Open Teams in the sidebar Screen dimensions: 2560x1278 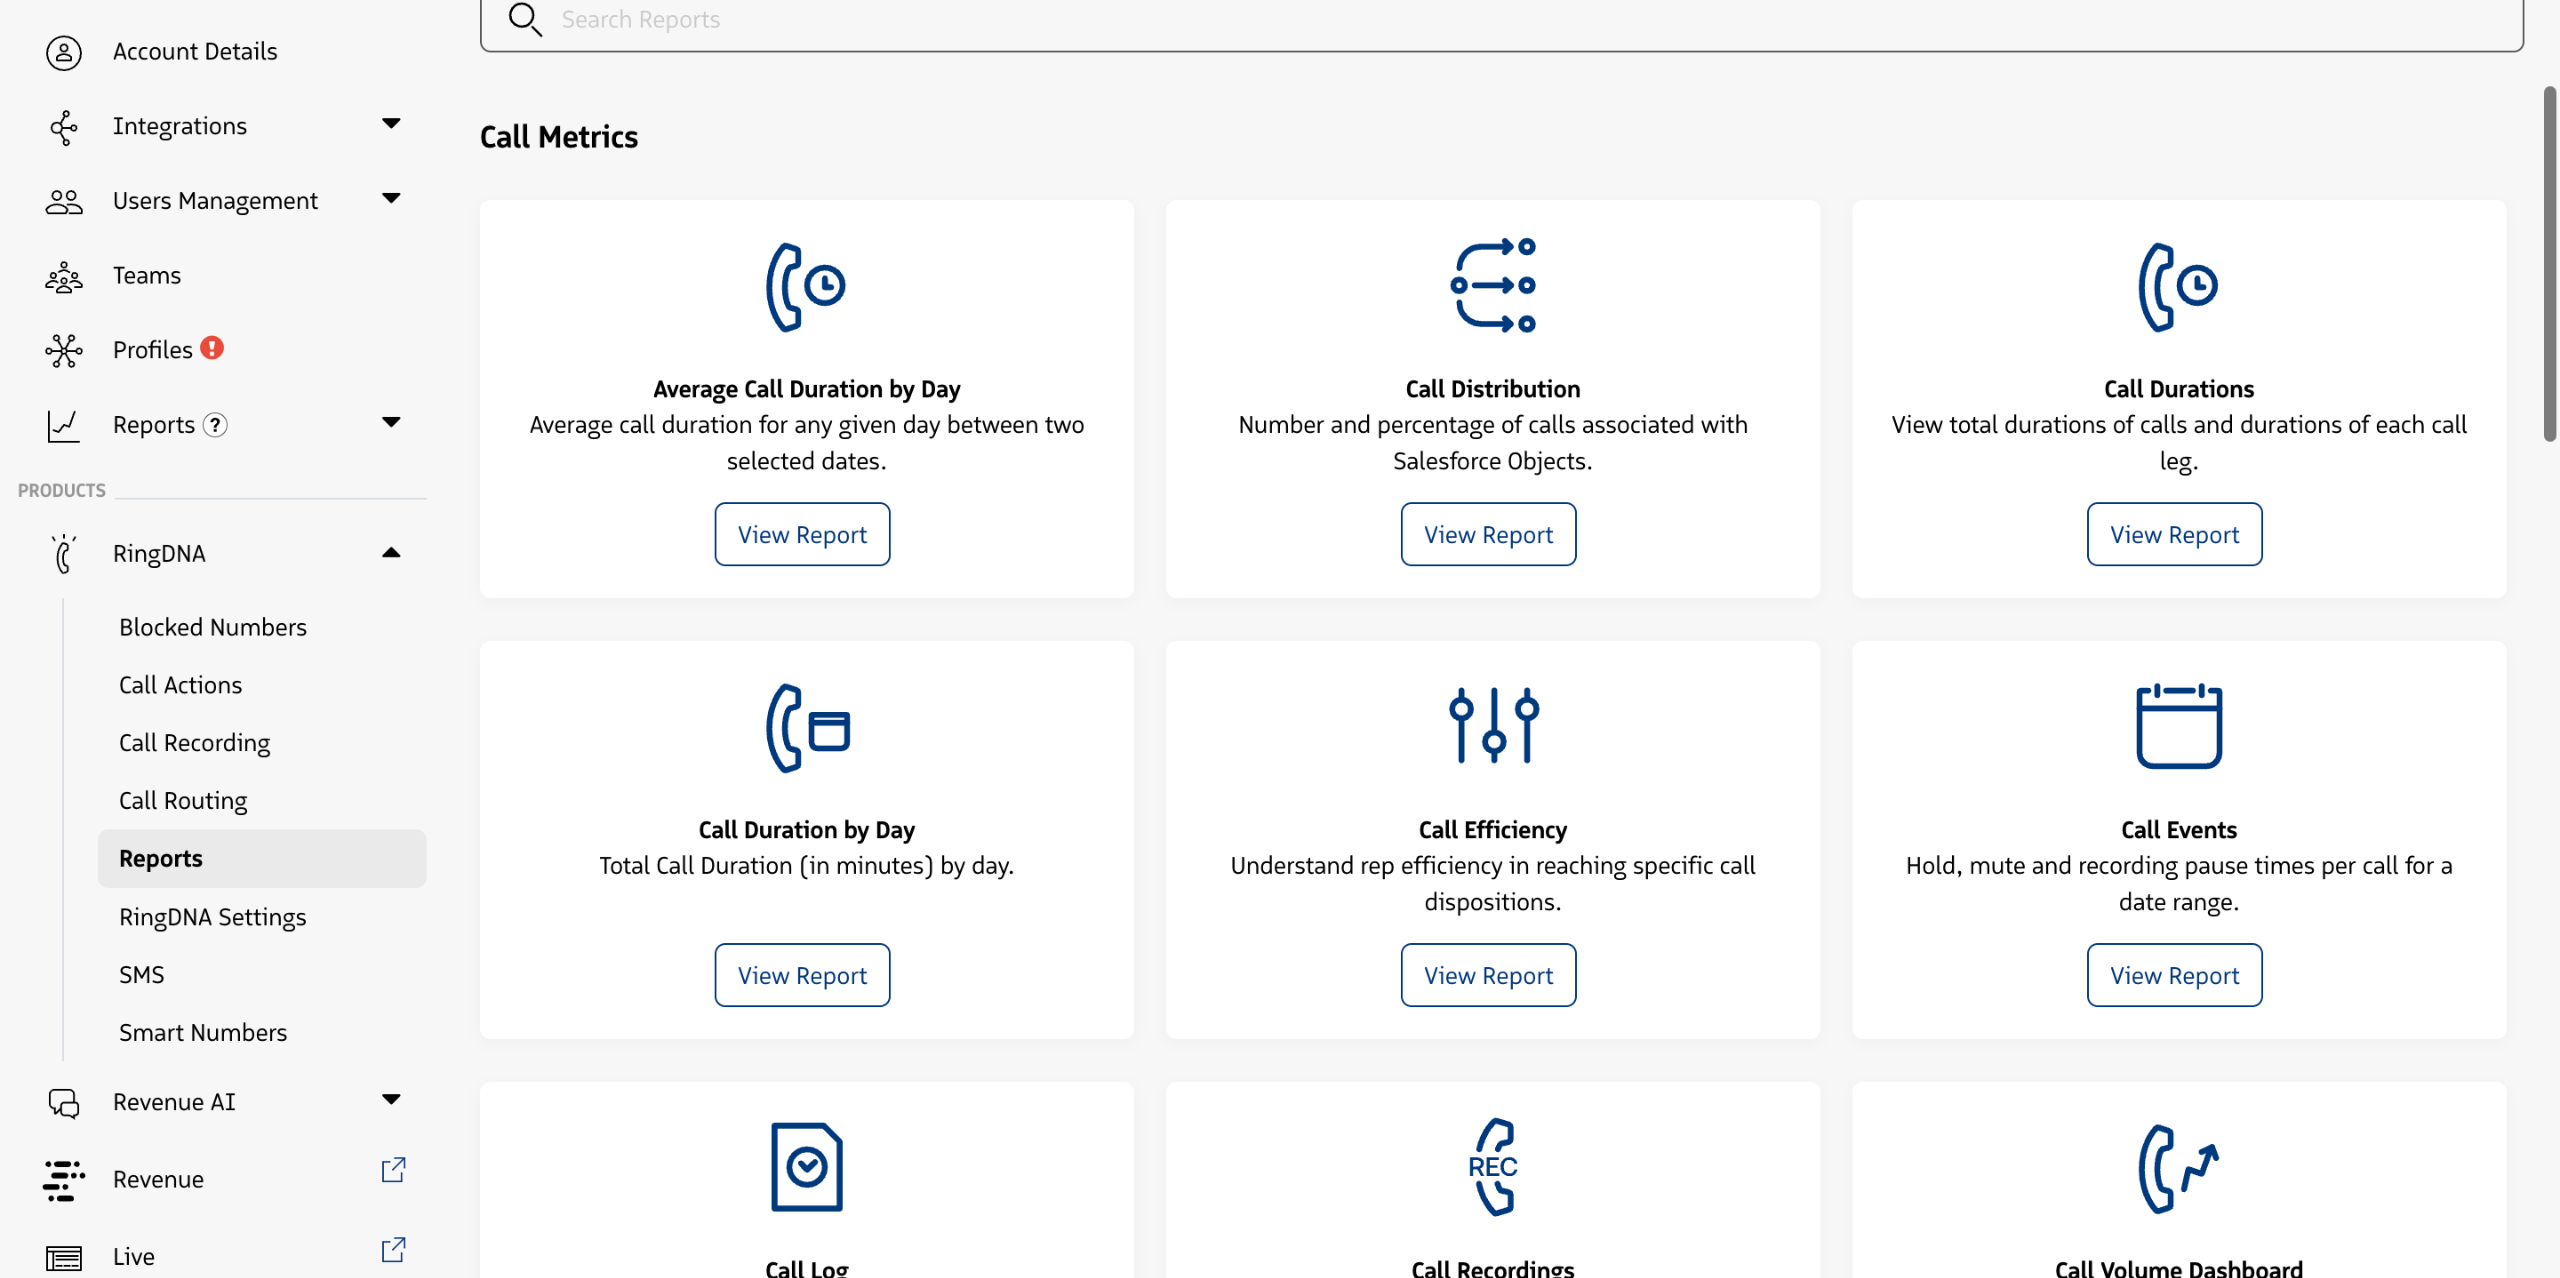click(x=147, y=275)
